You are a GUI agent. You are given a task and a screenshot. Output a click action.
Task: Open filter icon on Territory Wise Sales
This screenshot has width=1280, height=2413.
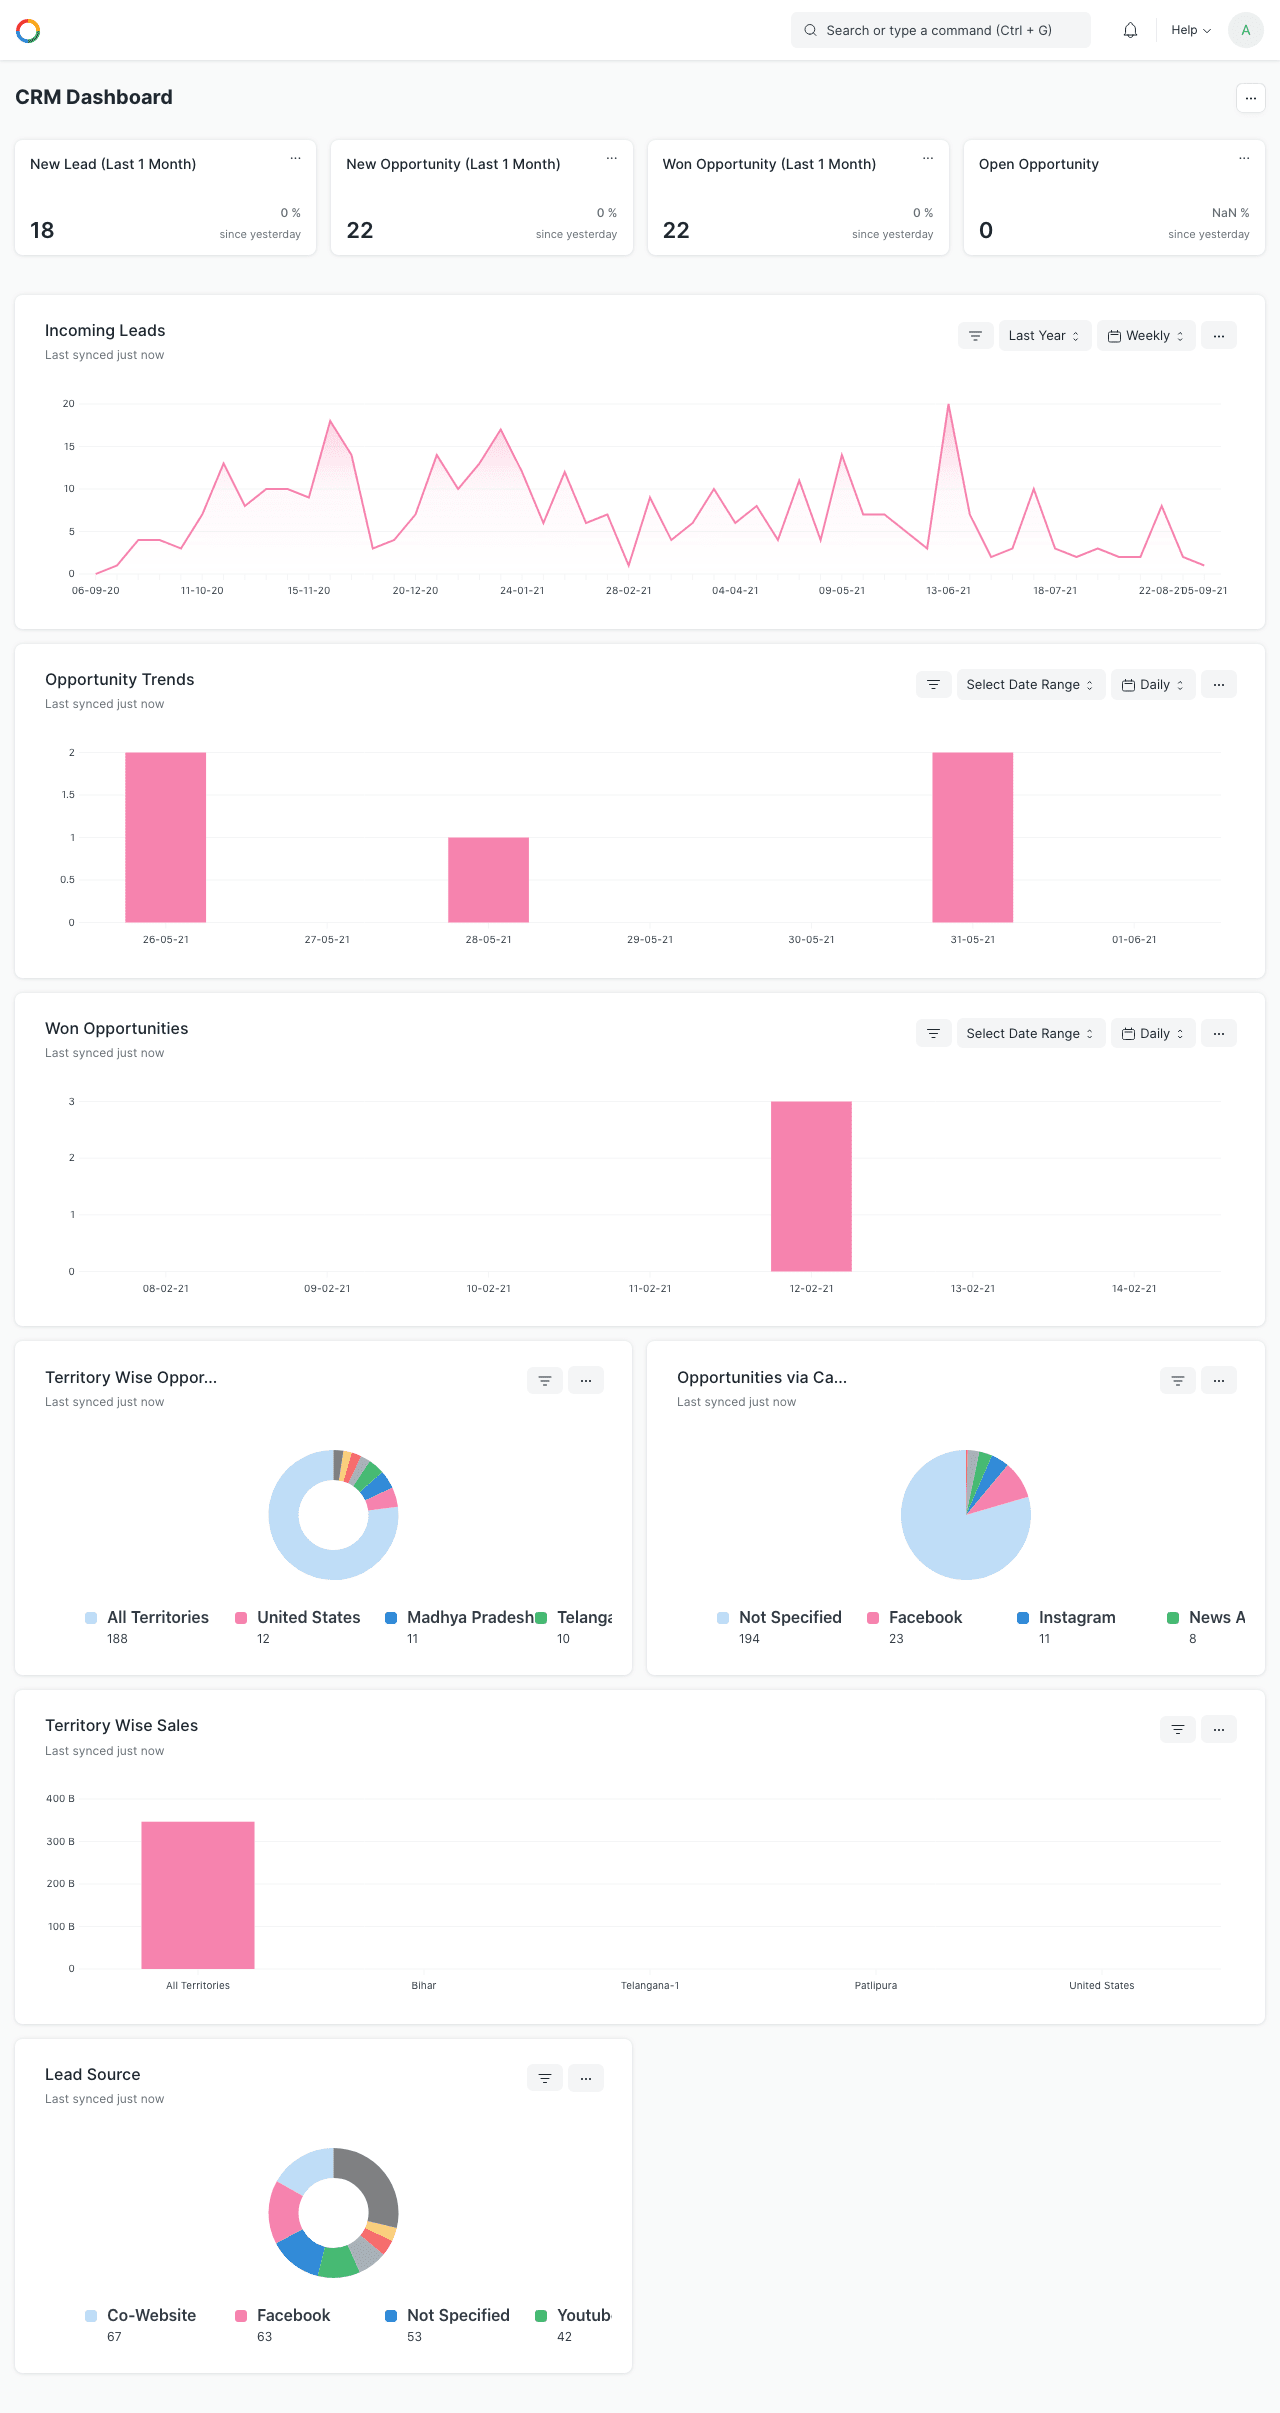[x=1178, y=1729]
